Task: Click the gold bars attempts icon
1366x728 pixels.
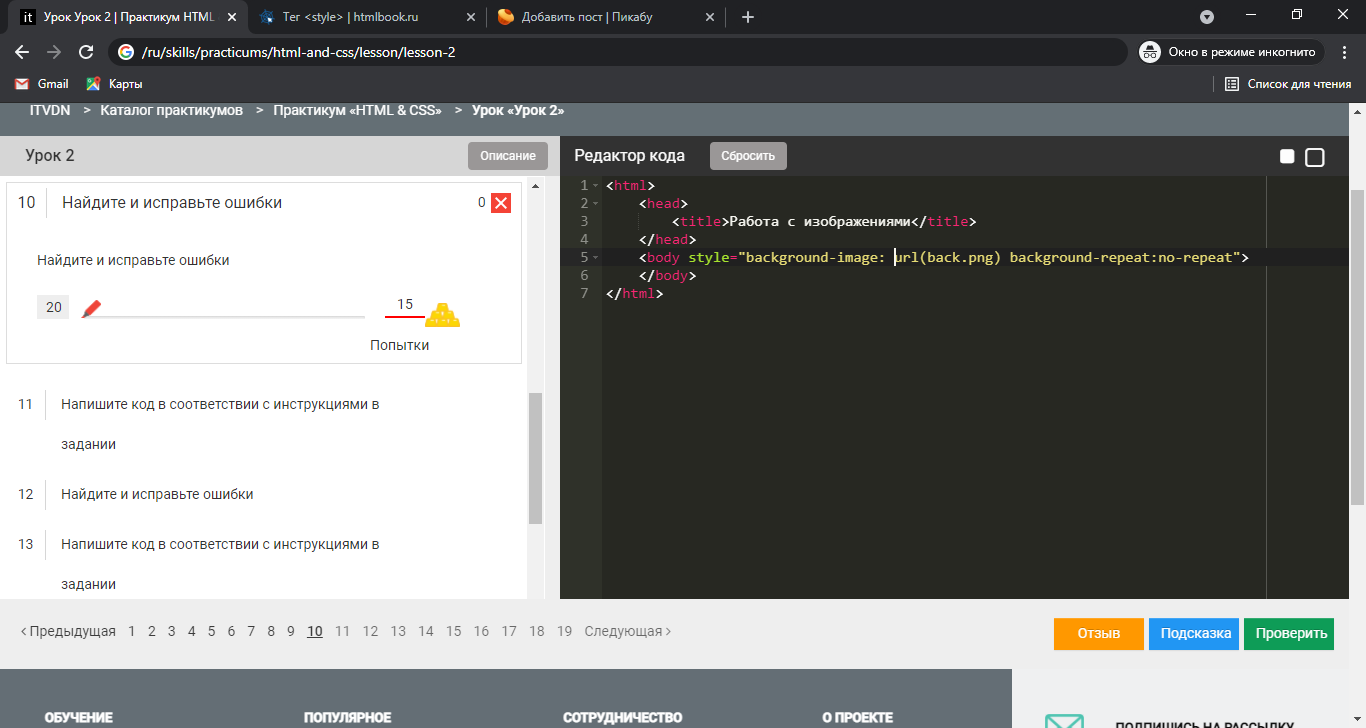Action: pyautogui.click(x=442, y=315)
